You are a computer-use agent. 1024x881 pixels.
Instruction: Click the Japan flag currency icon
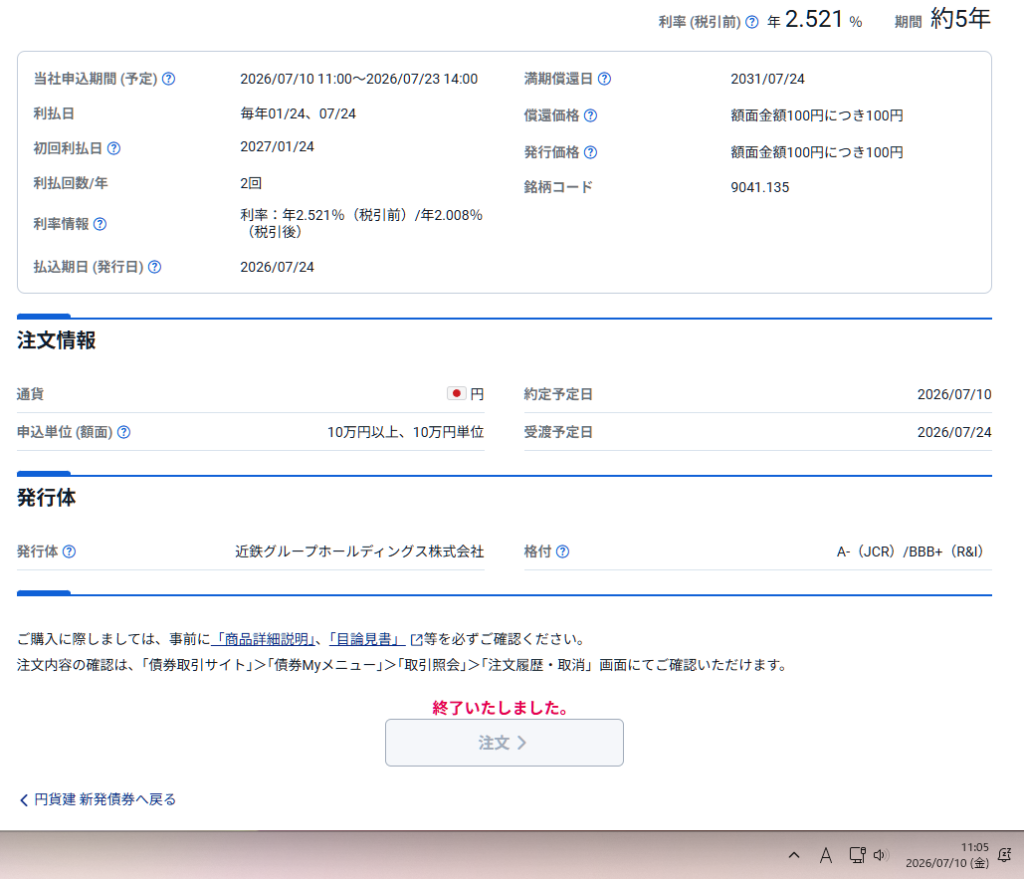tap(456, 394)
